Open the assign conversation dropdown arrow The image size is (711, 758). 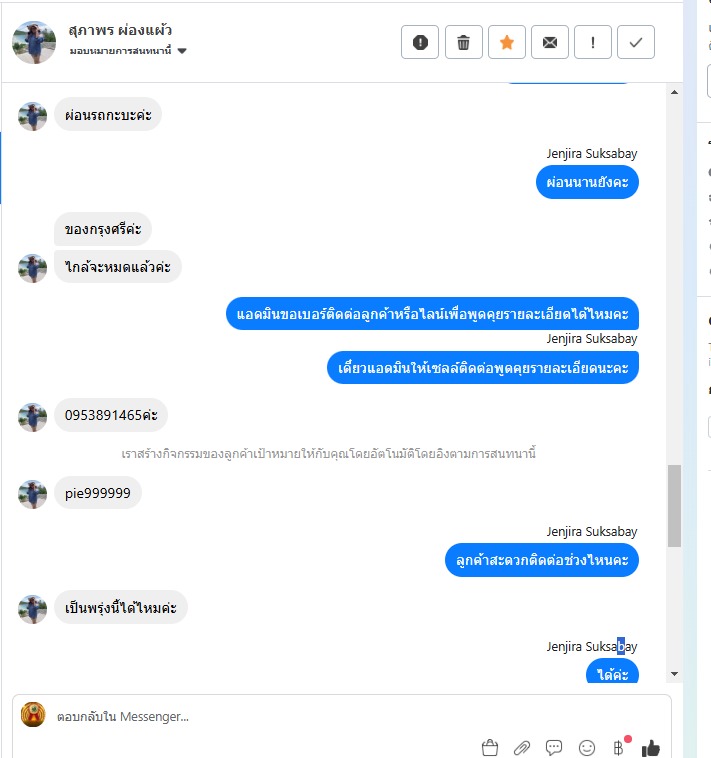click(182, 51)
